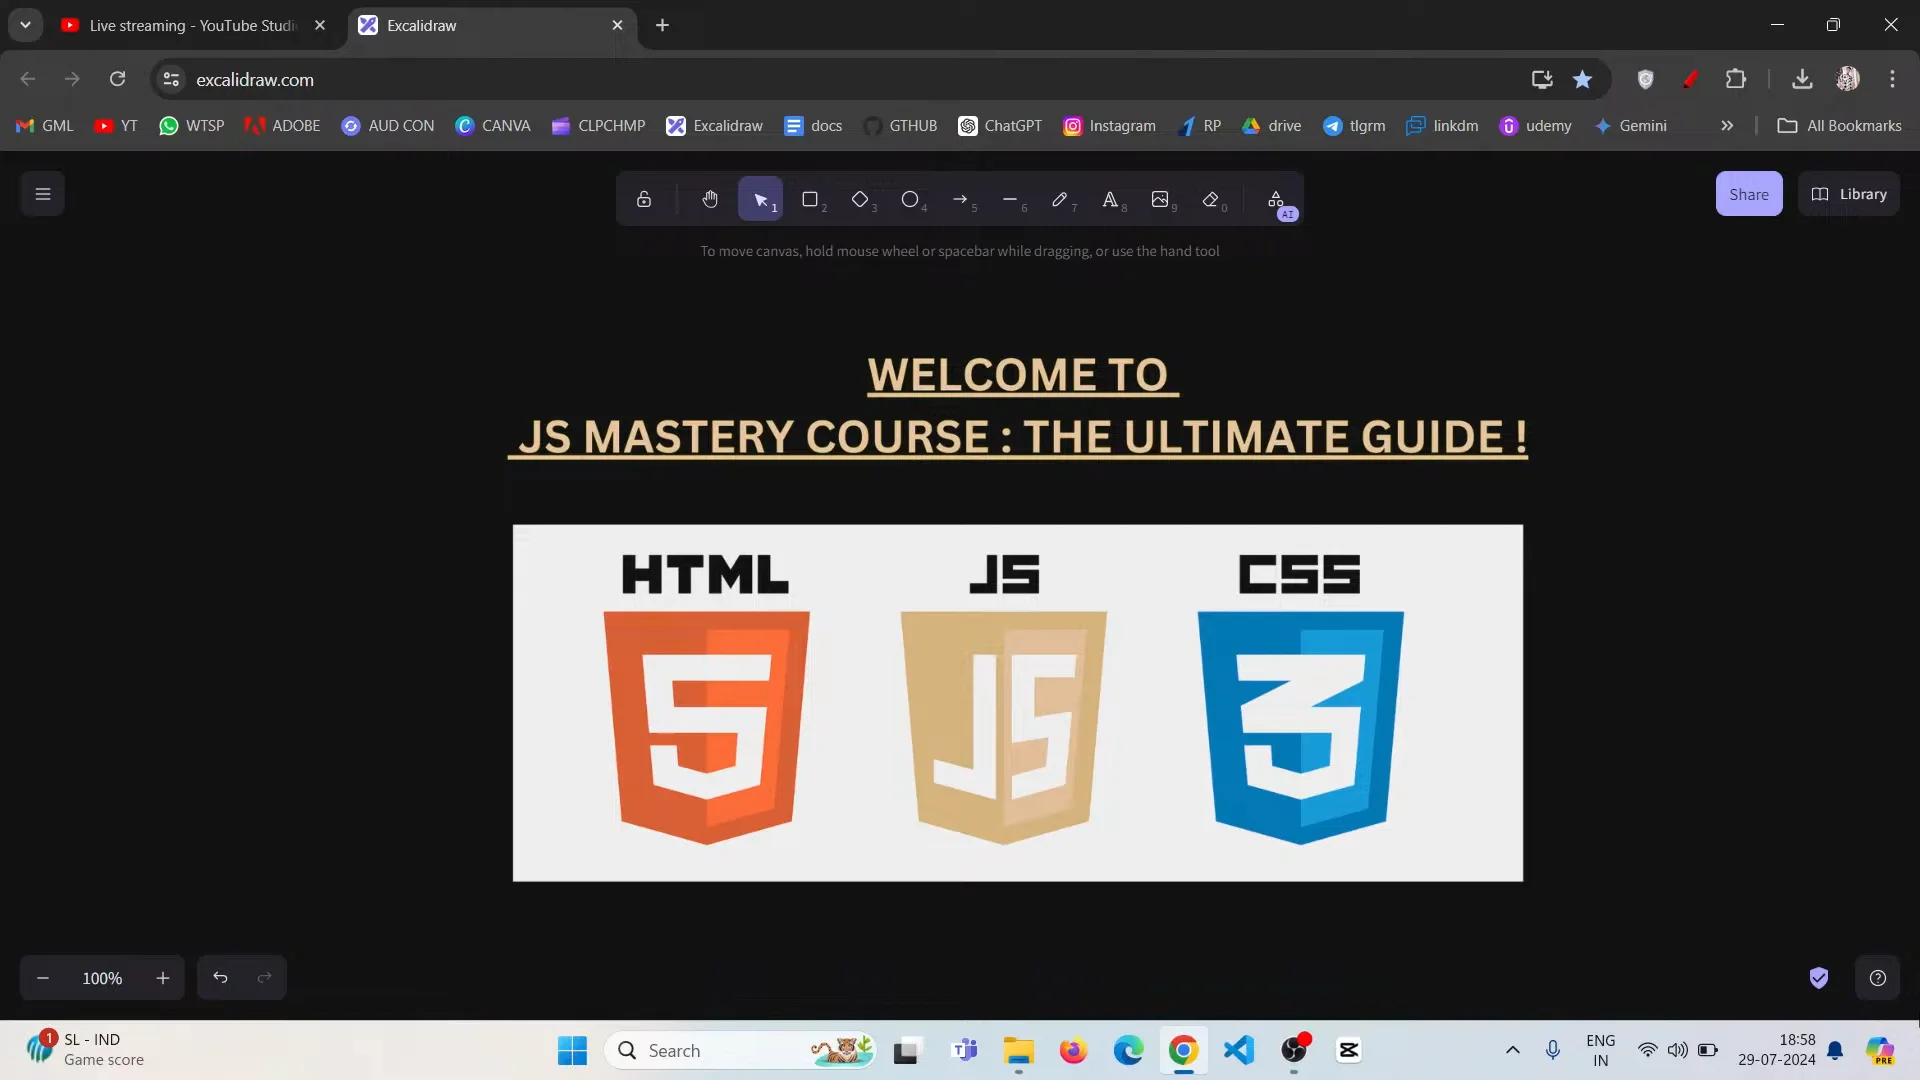This screenshot has width=1920, height=1080.
Task: Click the encryption shield icon
Action: point(1819,978)
